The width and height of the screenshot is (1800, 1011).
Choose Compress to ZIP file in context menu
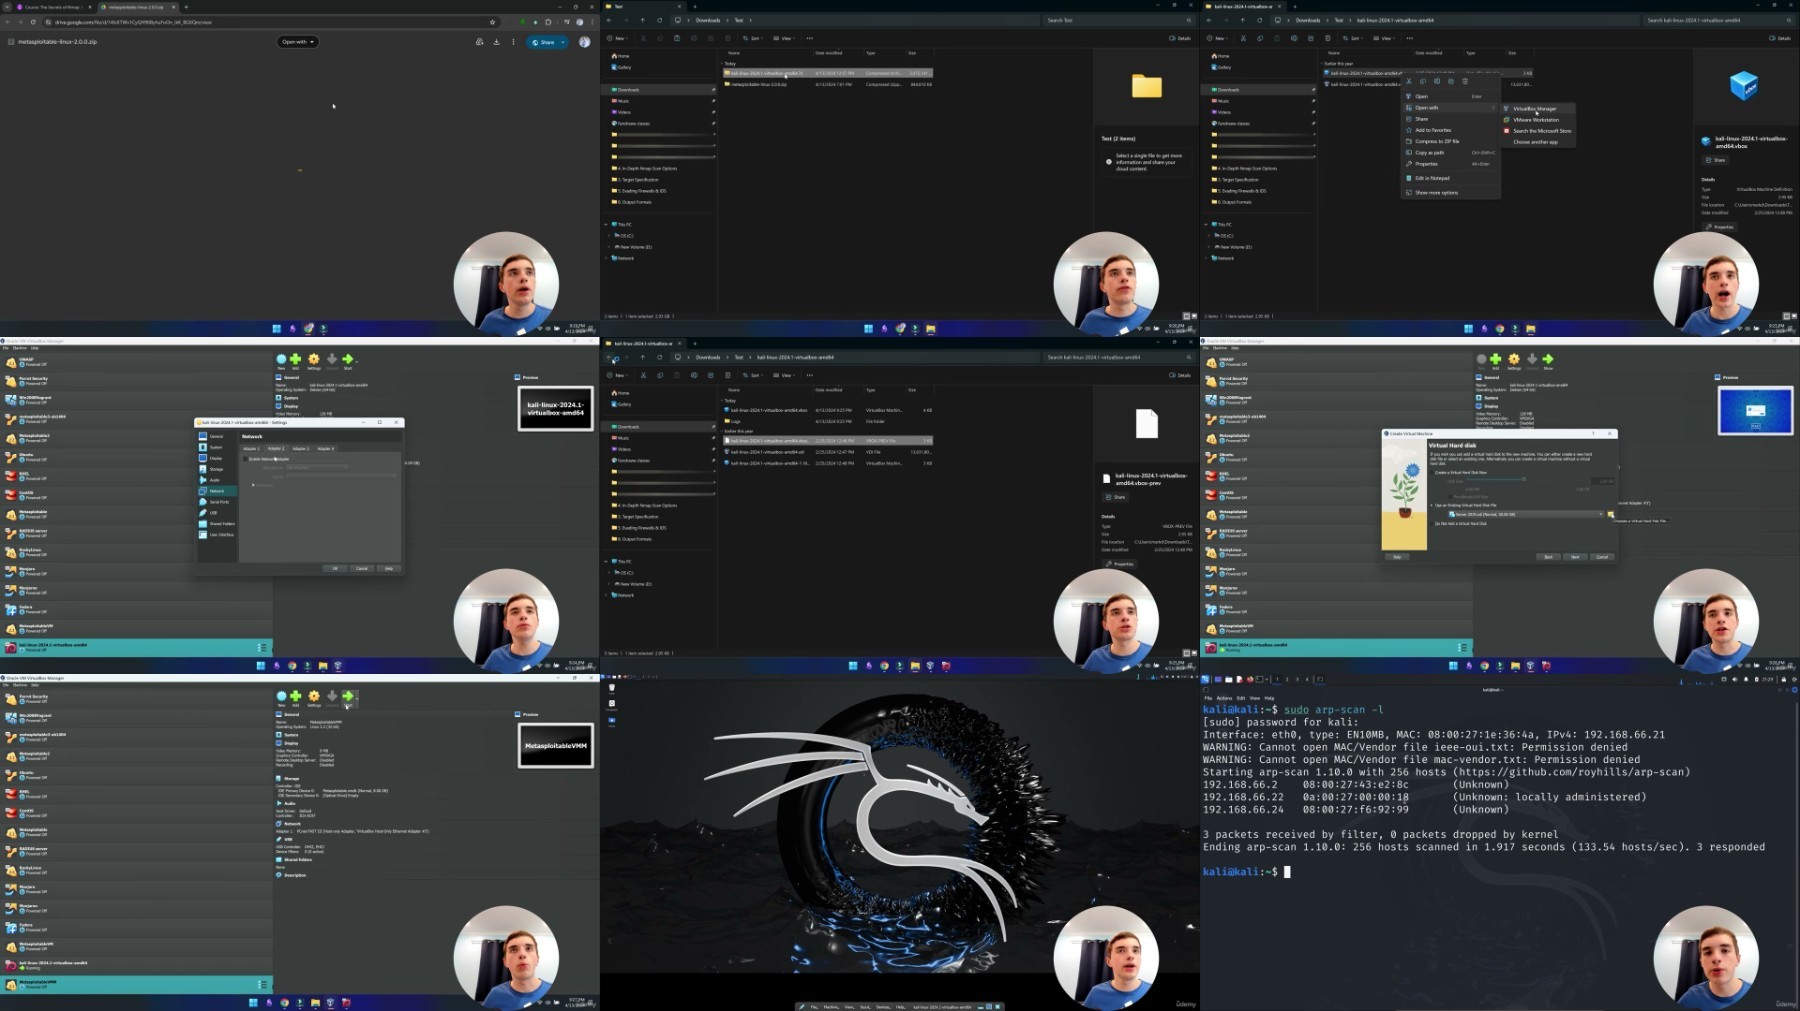pos(1451,141)
